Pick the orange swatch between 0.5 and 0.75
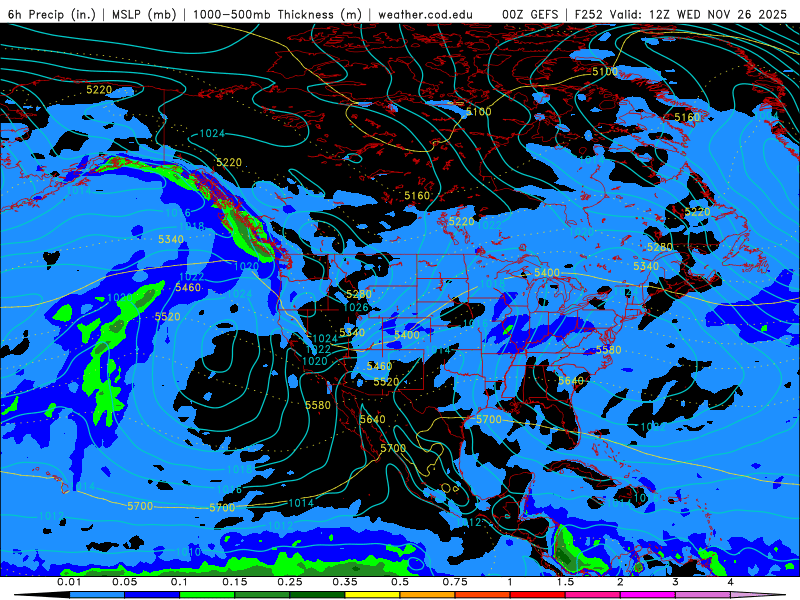 [428, 595]
